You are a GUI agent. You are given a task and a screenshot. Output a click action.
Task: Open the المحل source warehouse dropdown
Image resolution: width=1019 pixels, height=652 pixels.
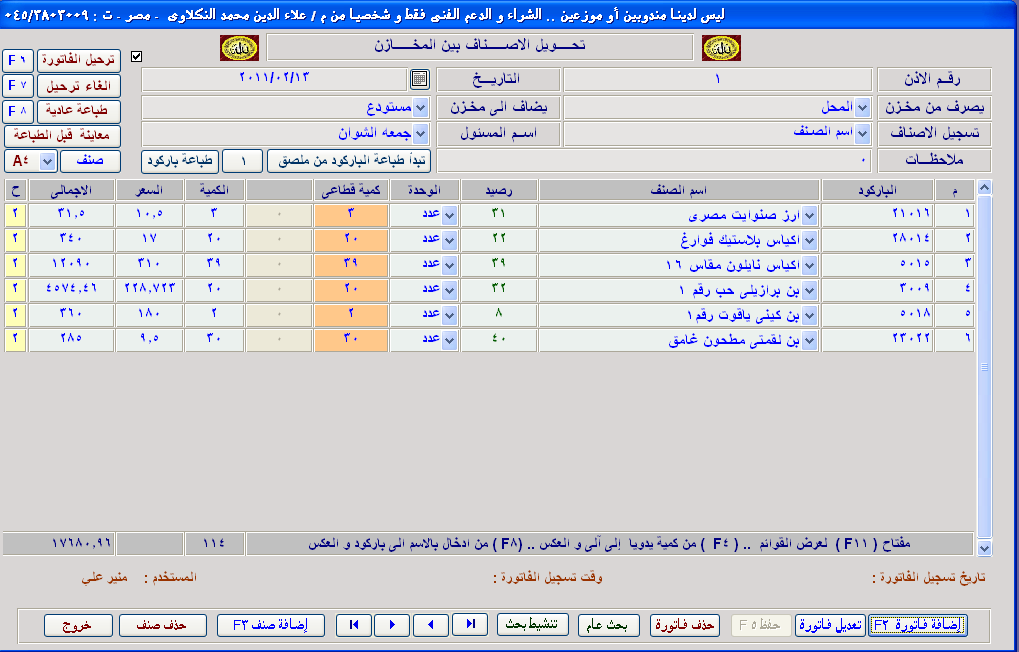pos(862,107)
